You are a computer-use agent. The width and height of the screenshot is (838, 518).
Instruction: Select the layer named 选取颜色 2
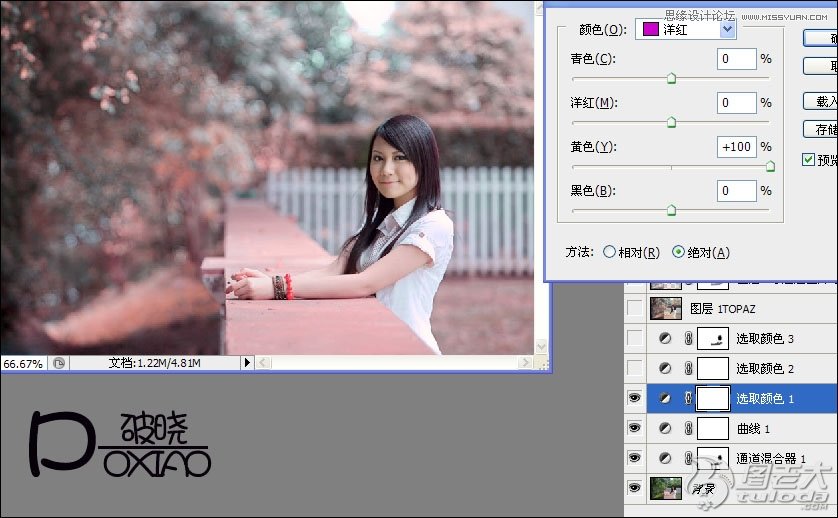point(765,368)
